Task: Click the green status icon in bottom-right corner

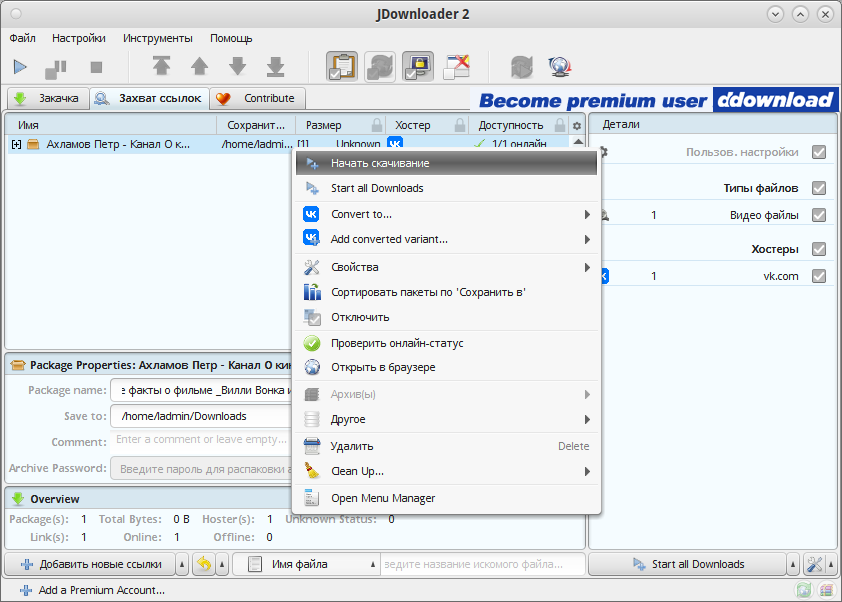Action: [x=804, y=590]
